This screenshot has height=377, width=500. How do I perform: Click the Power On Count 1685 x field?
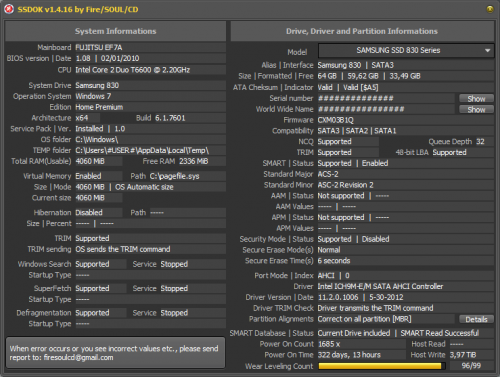pyautogui.click(x=361, y=344)
